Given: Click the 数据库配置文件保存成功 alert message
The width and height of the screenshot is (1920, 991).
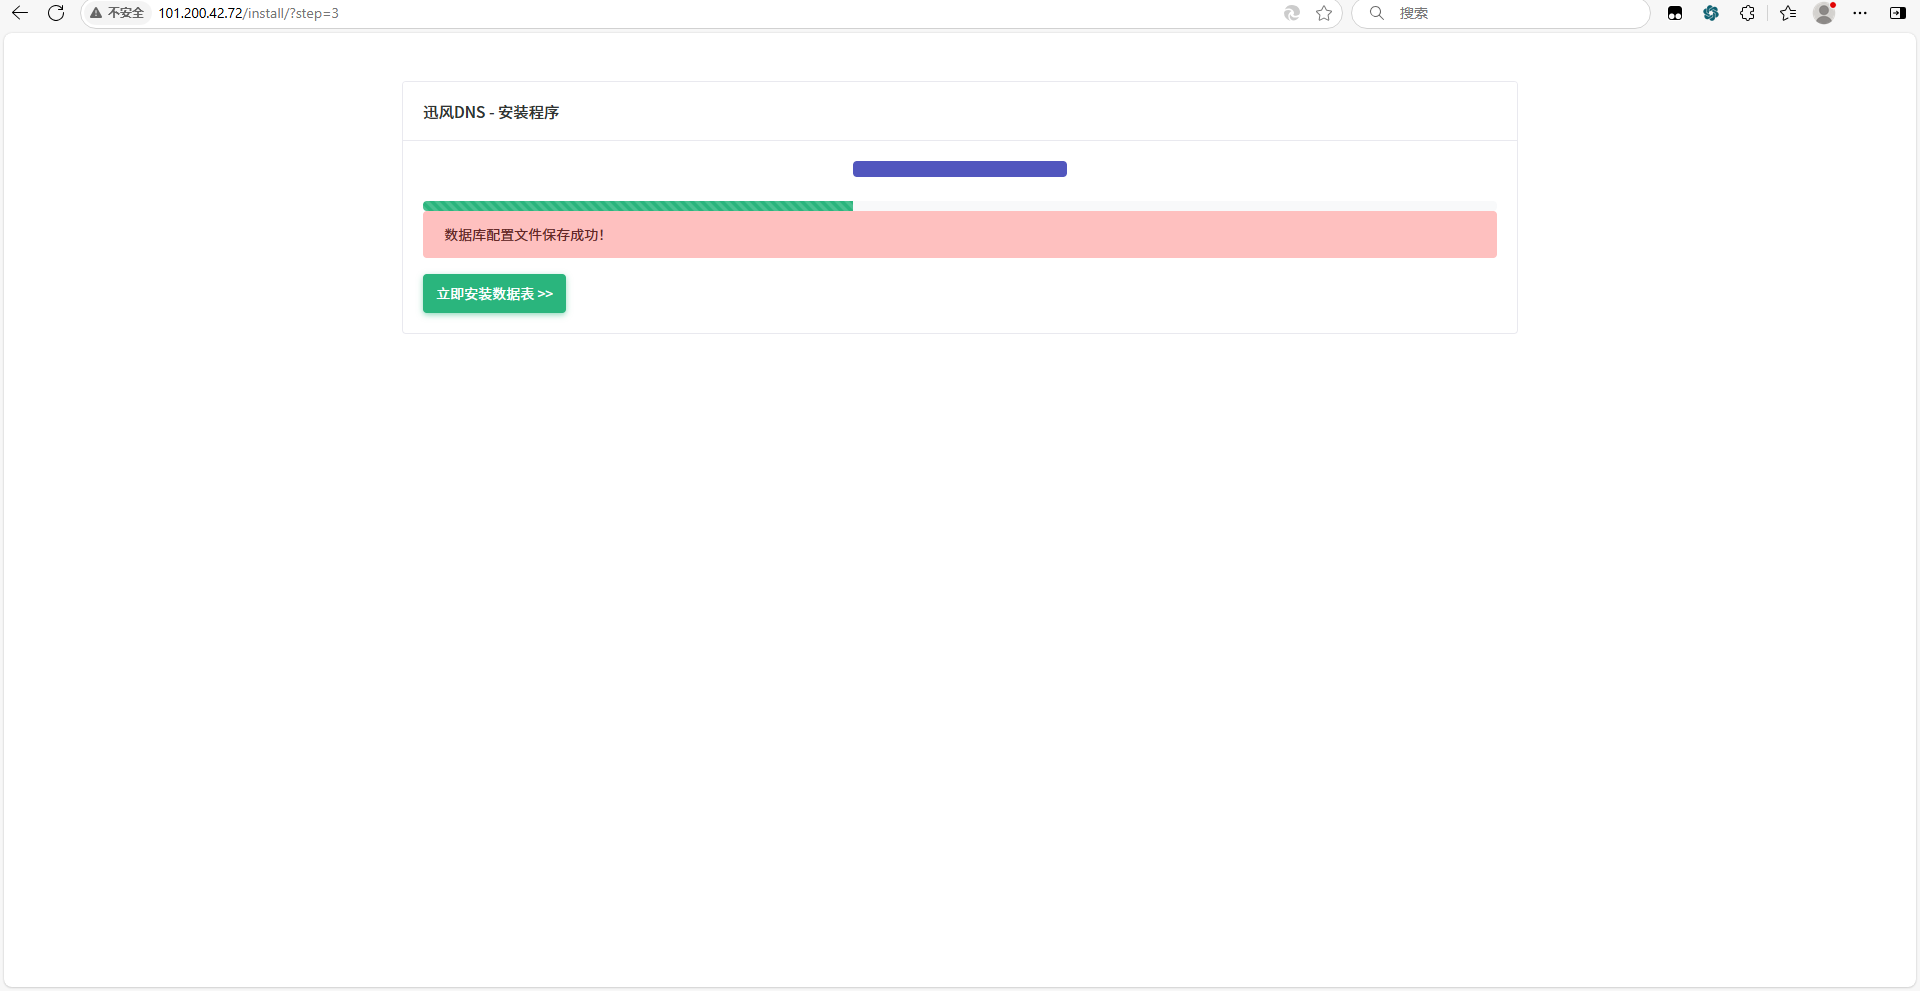Looking at the screenshot, I should point(959,235).
